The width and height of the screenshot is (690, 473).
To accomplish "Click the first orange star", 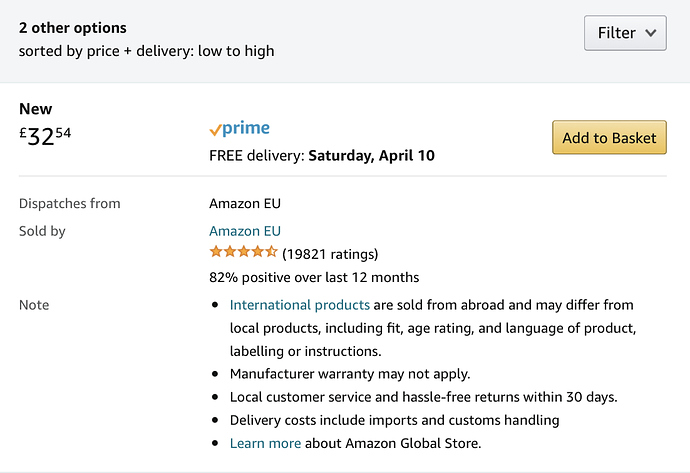I will (215, 252).
